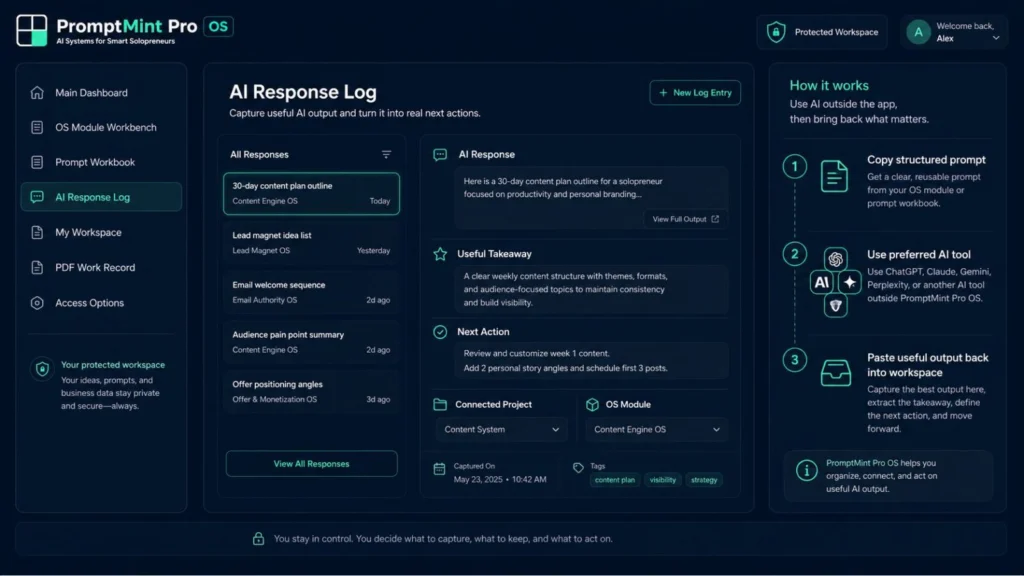This screenshot has width=1024, height=576.
Task: Expand the Welcome back Alex account menu chevron
Action: pyautogui.click(x=996, y=38)
